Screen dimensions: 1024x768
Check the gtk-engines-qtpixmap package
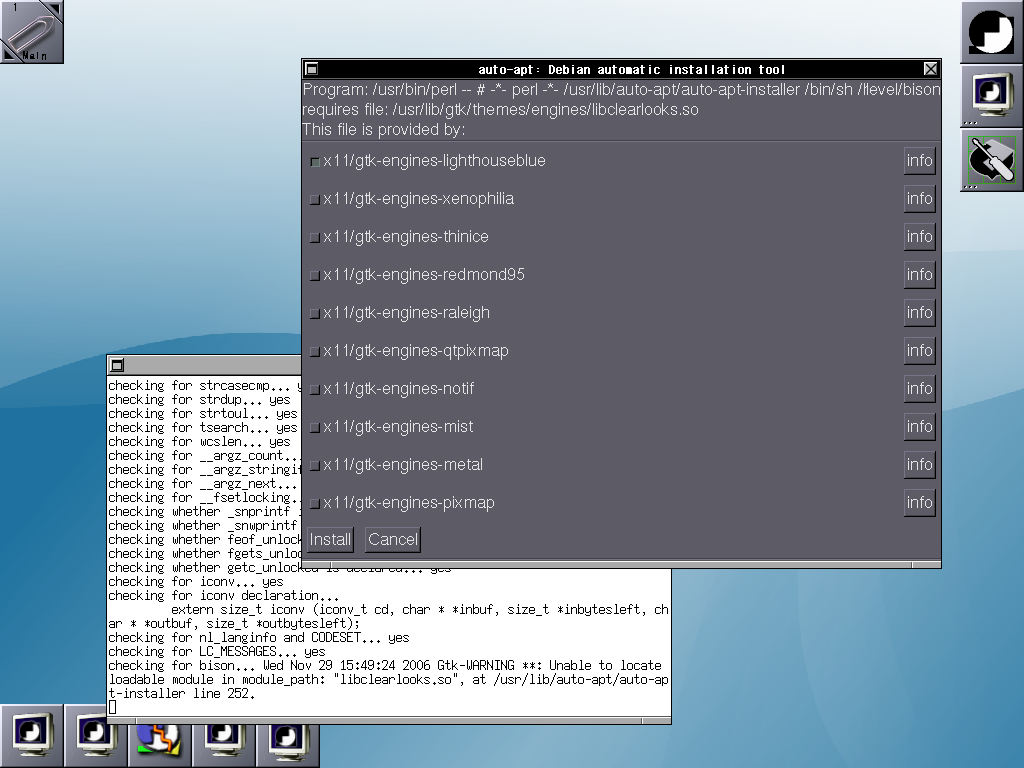[315, 351]
